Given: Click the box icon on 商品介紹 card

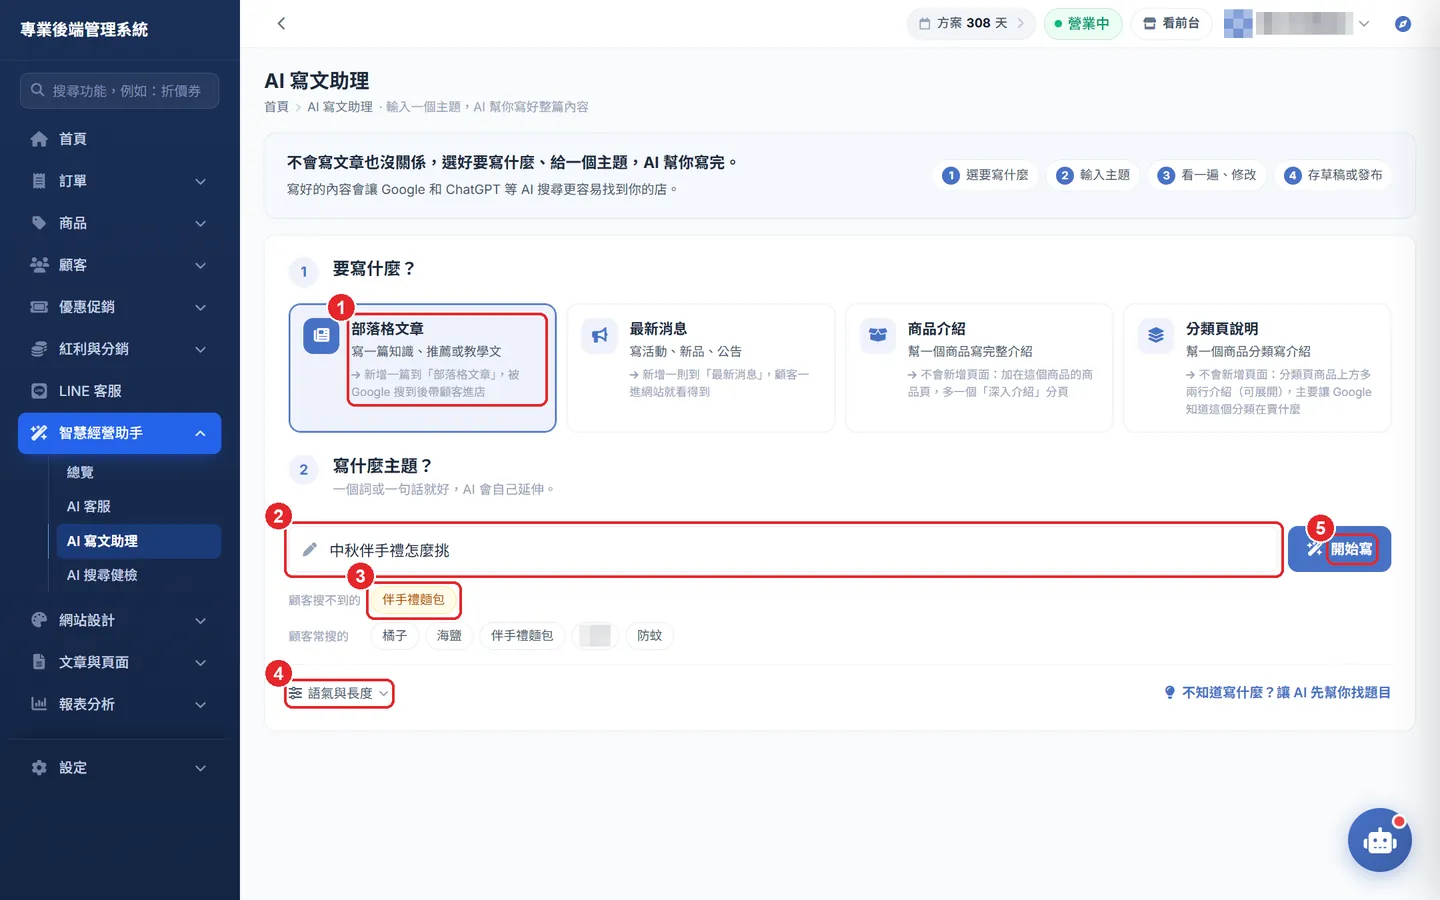Looking at the screenshot, I should 877,336.
